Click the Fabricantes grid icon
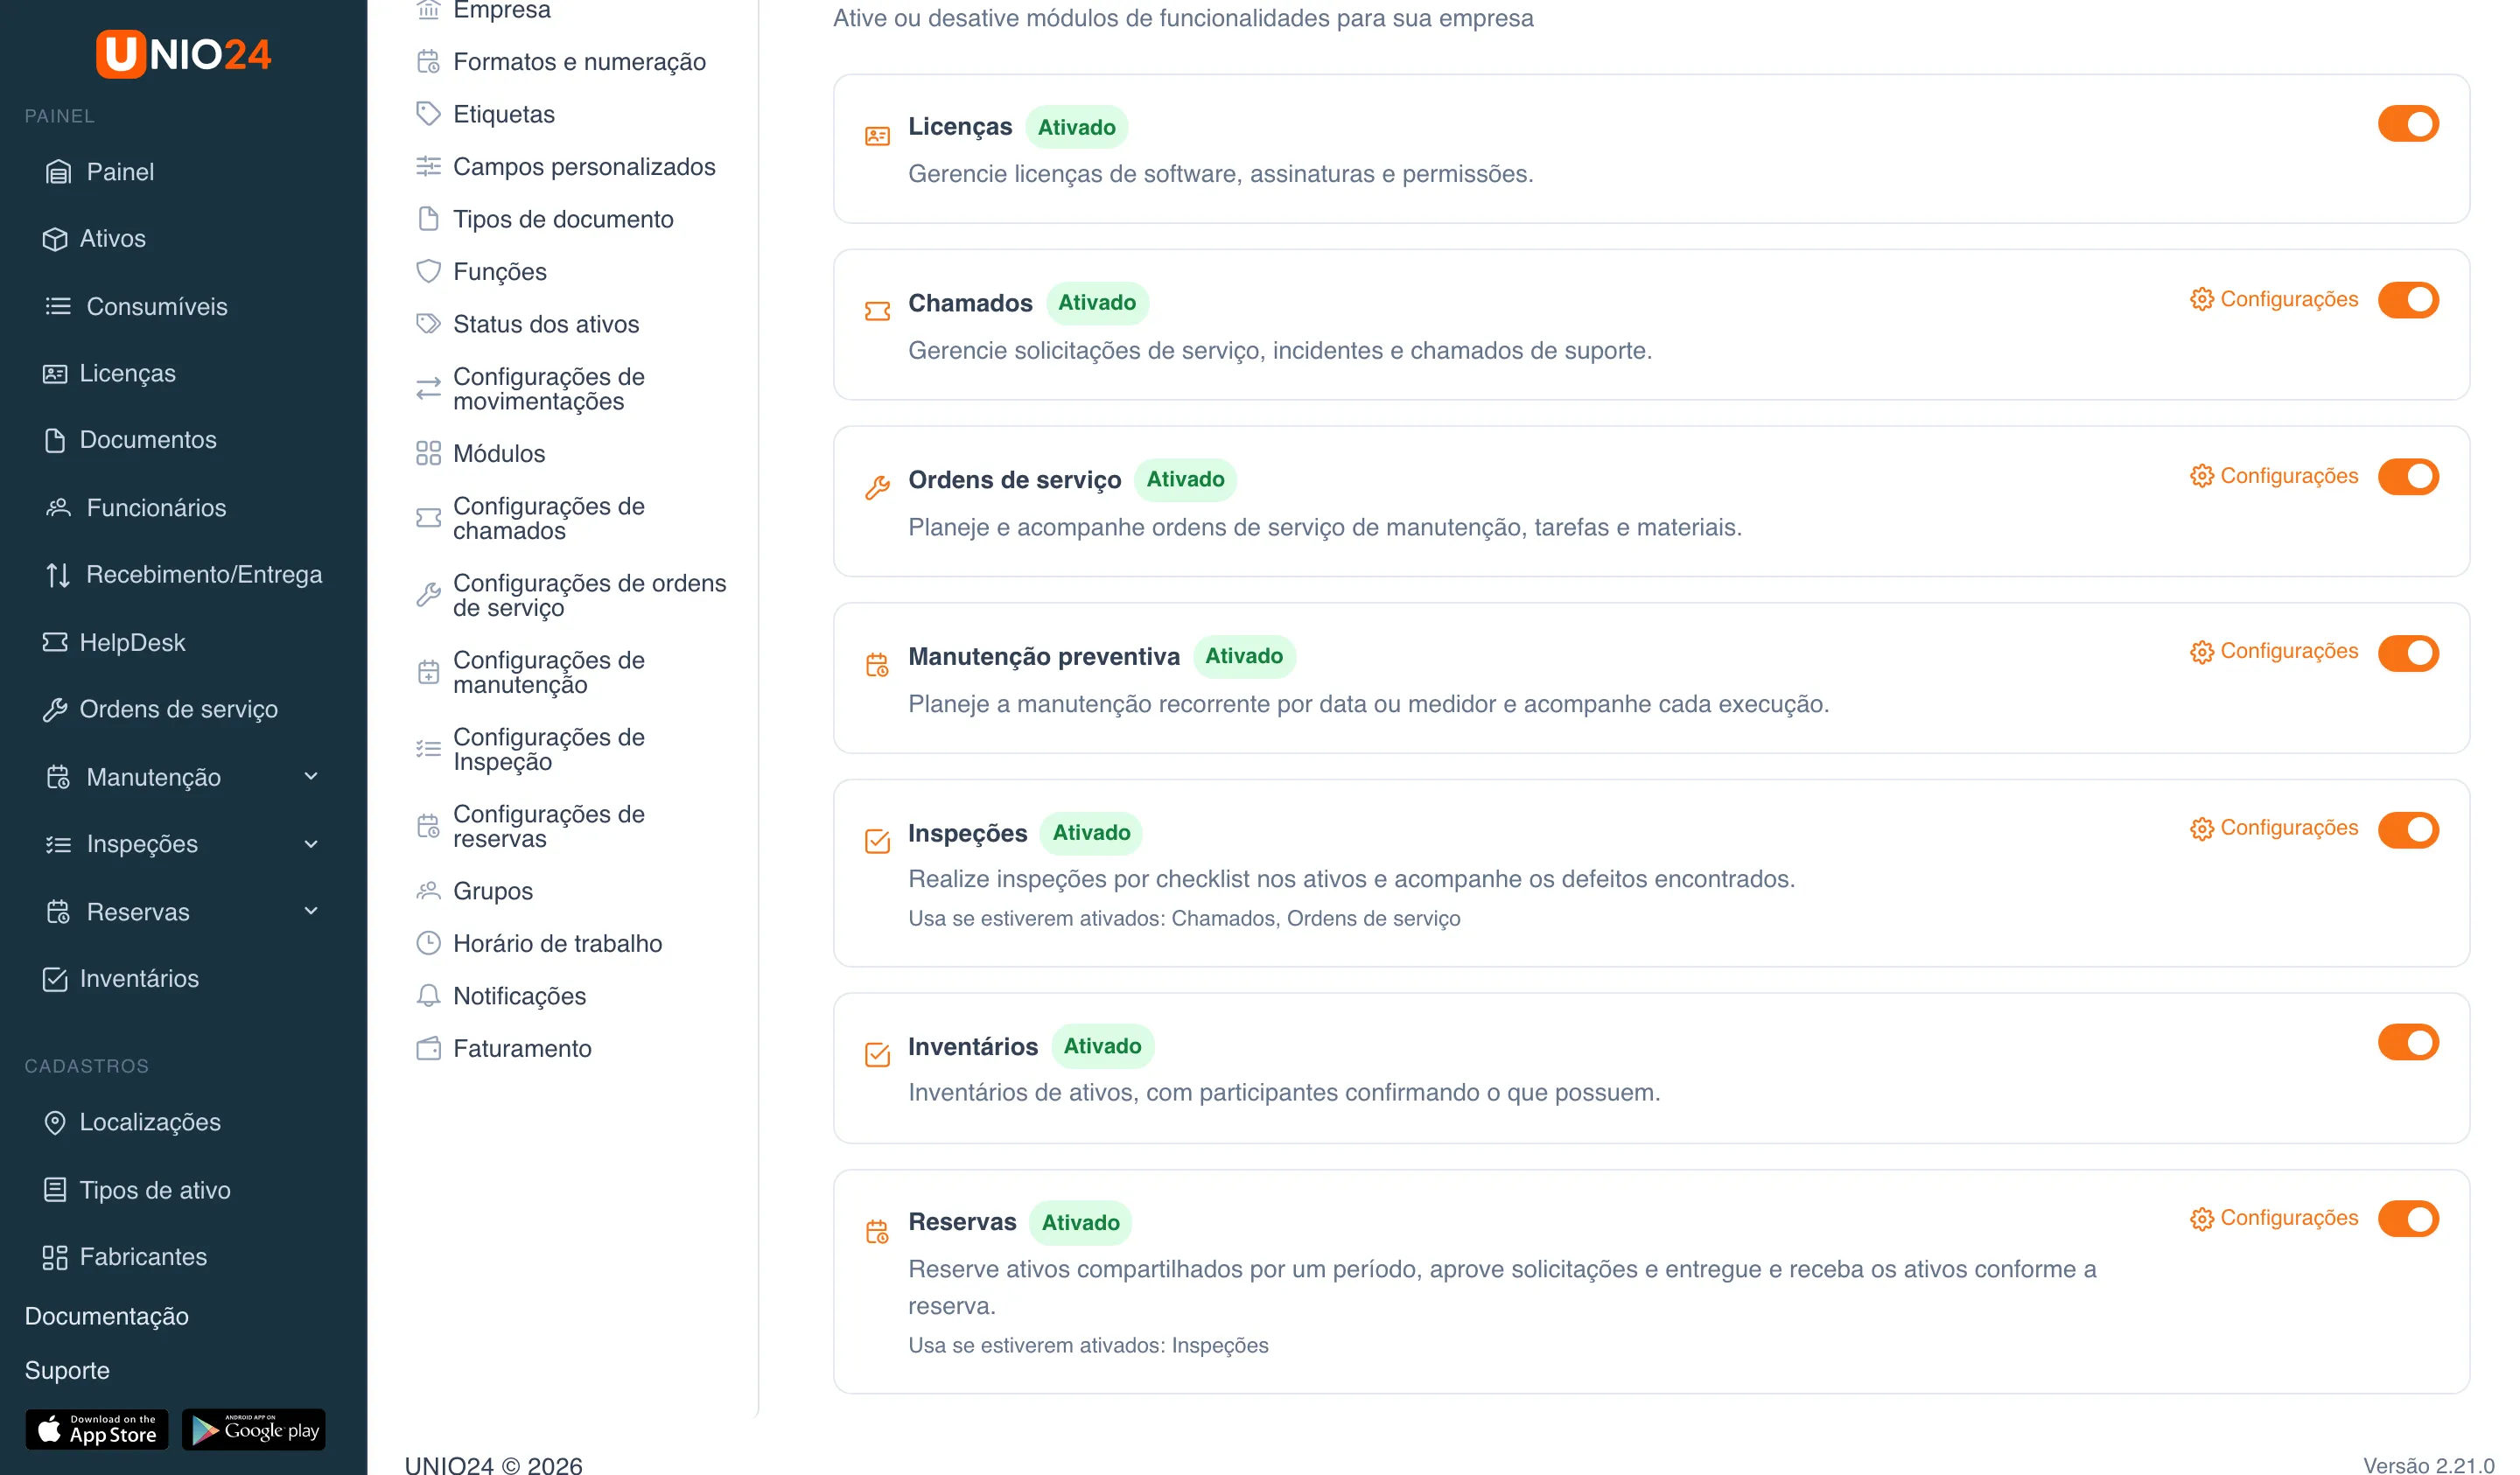 [55, 1257]
